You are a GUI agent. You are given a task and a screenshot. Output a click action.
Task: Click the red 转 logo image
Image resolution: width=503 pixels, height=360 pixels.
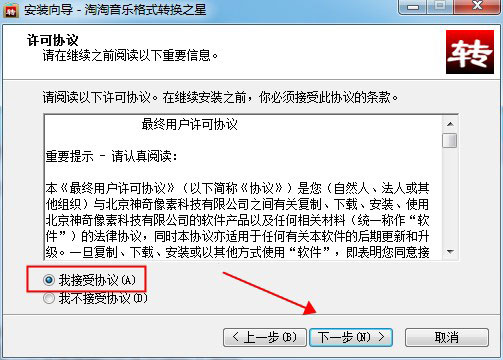470,52
